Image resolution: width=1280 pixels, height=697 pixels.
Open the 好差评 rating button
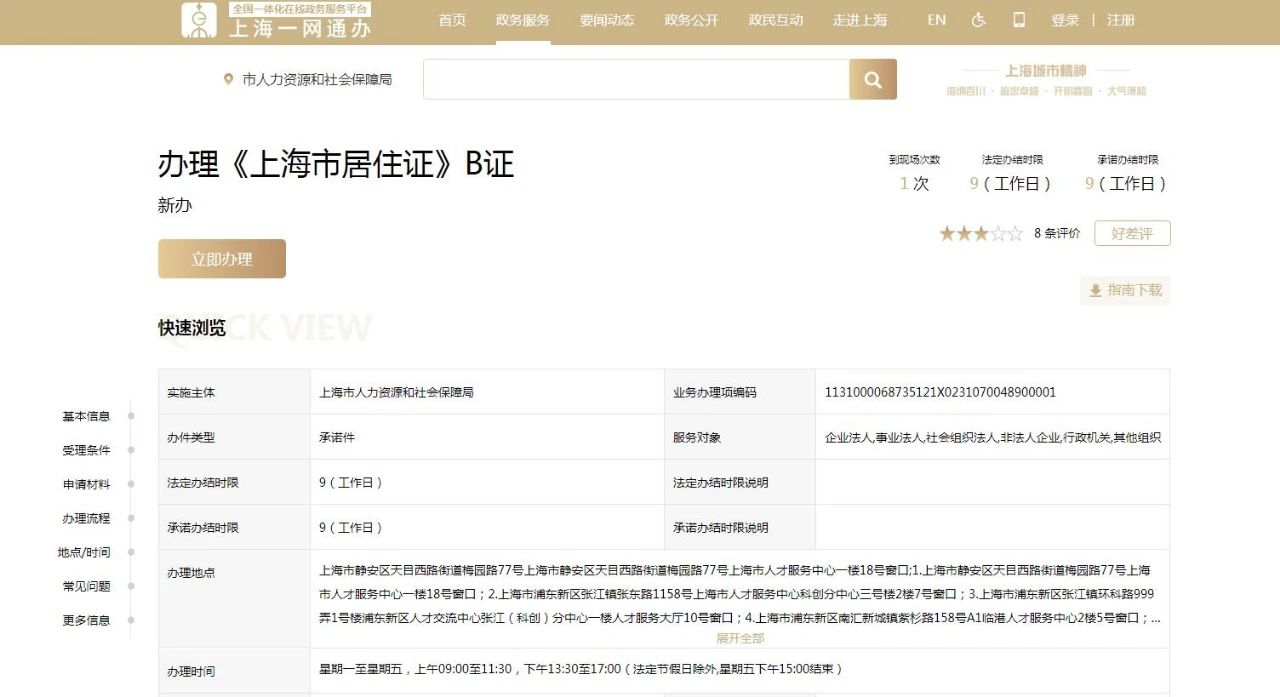click(x=1132, y=233)
